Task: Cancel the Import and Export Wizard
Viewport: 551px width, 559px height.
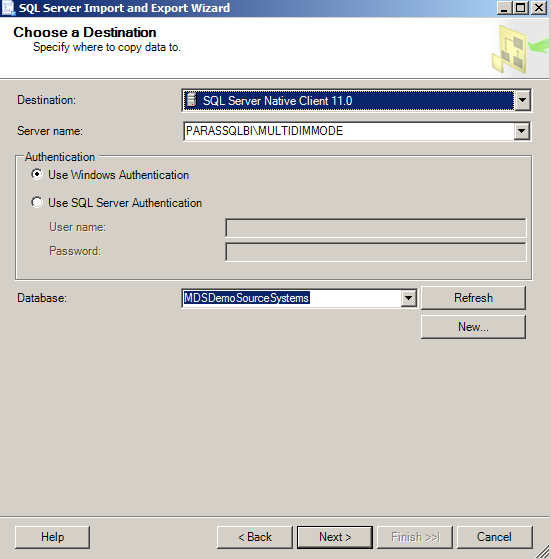Action: click(495, 537)
